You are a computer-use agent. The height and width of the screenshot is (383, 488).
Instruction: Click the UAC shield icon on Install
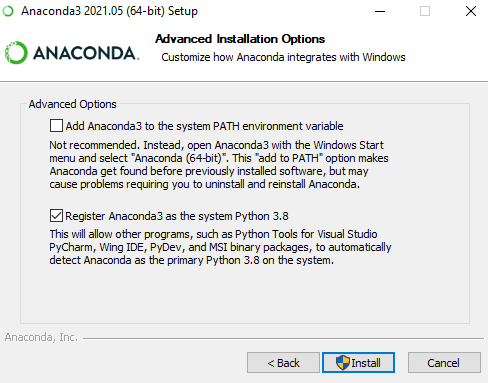[343, 363]
